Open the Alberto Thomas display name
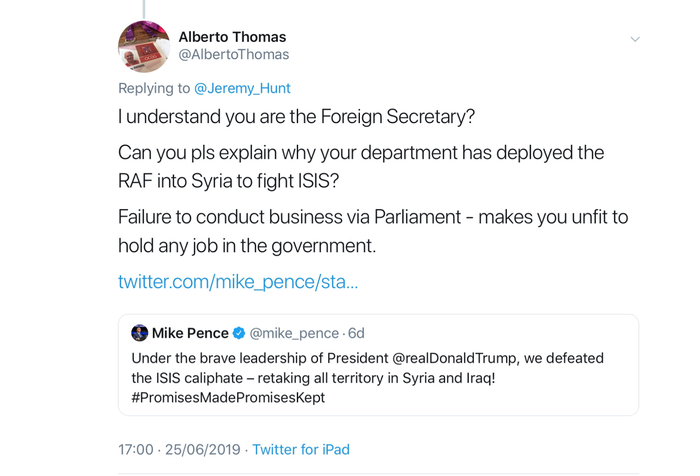The width and height of the screenshot is (700, 476). tap(232, 37)
